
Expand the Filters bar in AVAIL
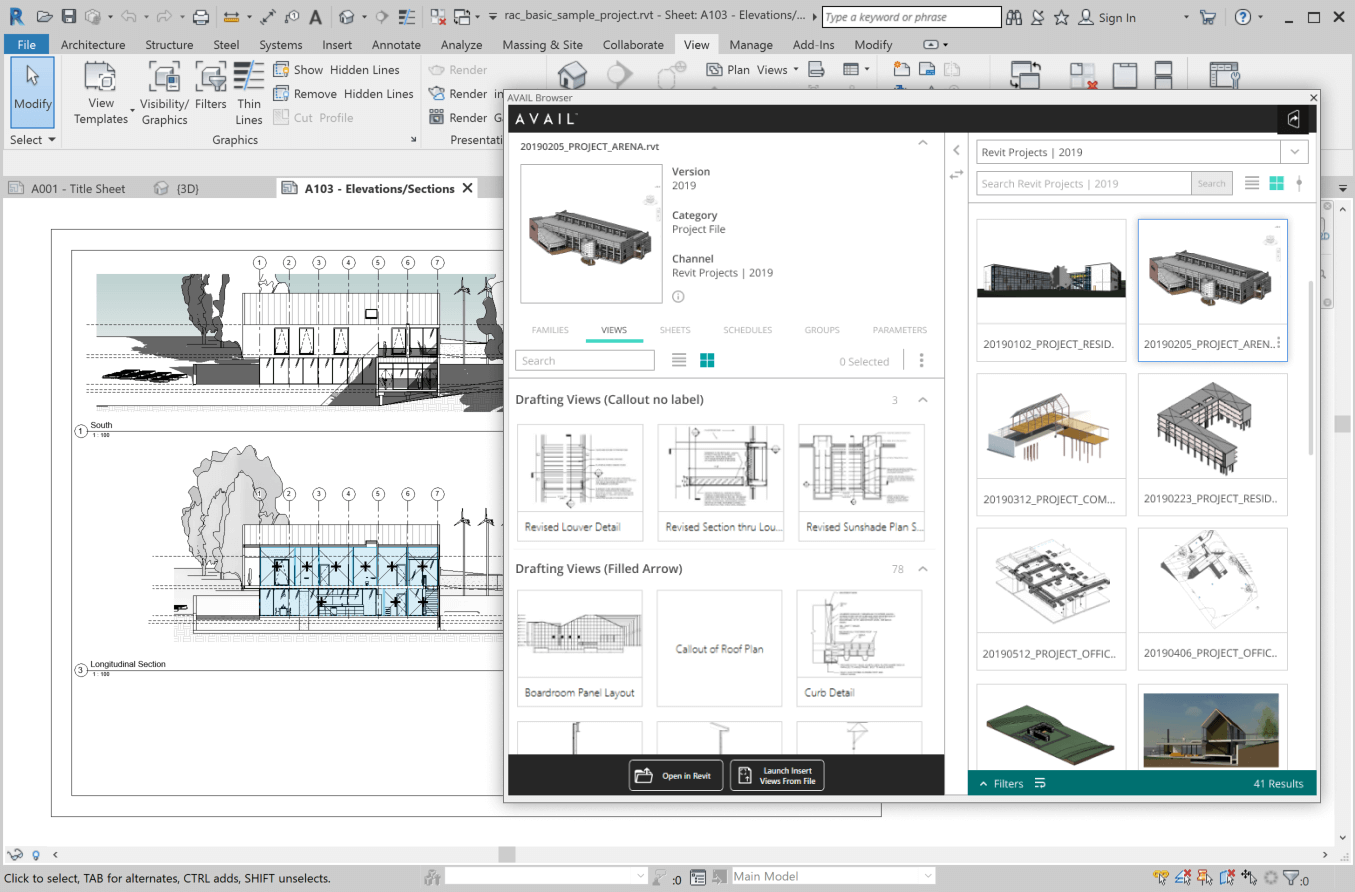(x=1001, y=784)
